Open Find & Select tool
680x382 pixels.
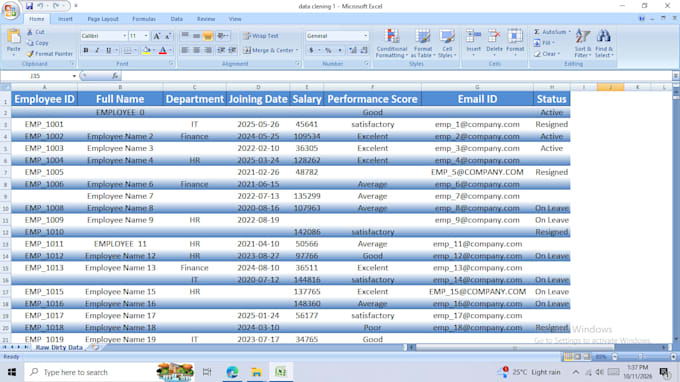pos(604,43)
